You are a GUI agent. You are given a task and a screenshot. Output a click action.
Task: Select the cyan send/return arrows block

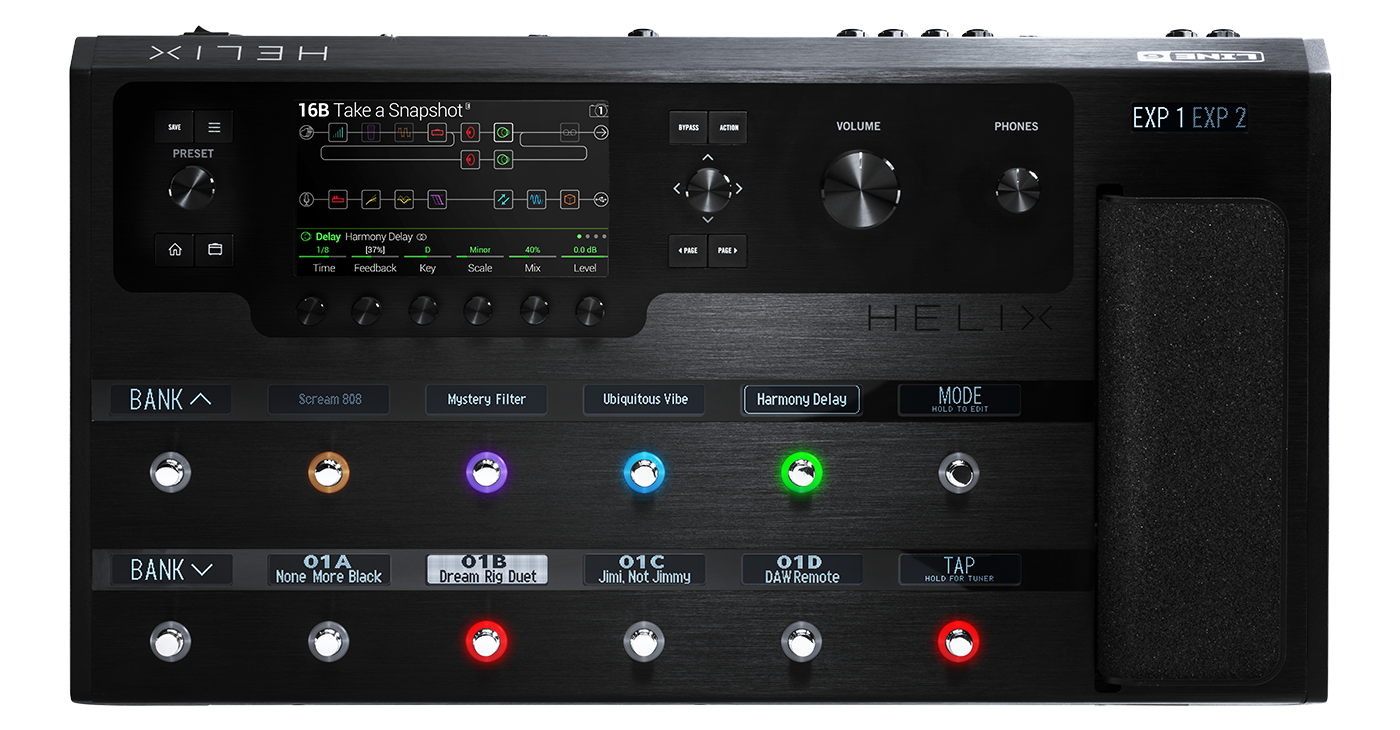[x=503, y=199]
